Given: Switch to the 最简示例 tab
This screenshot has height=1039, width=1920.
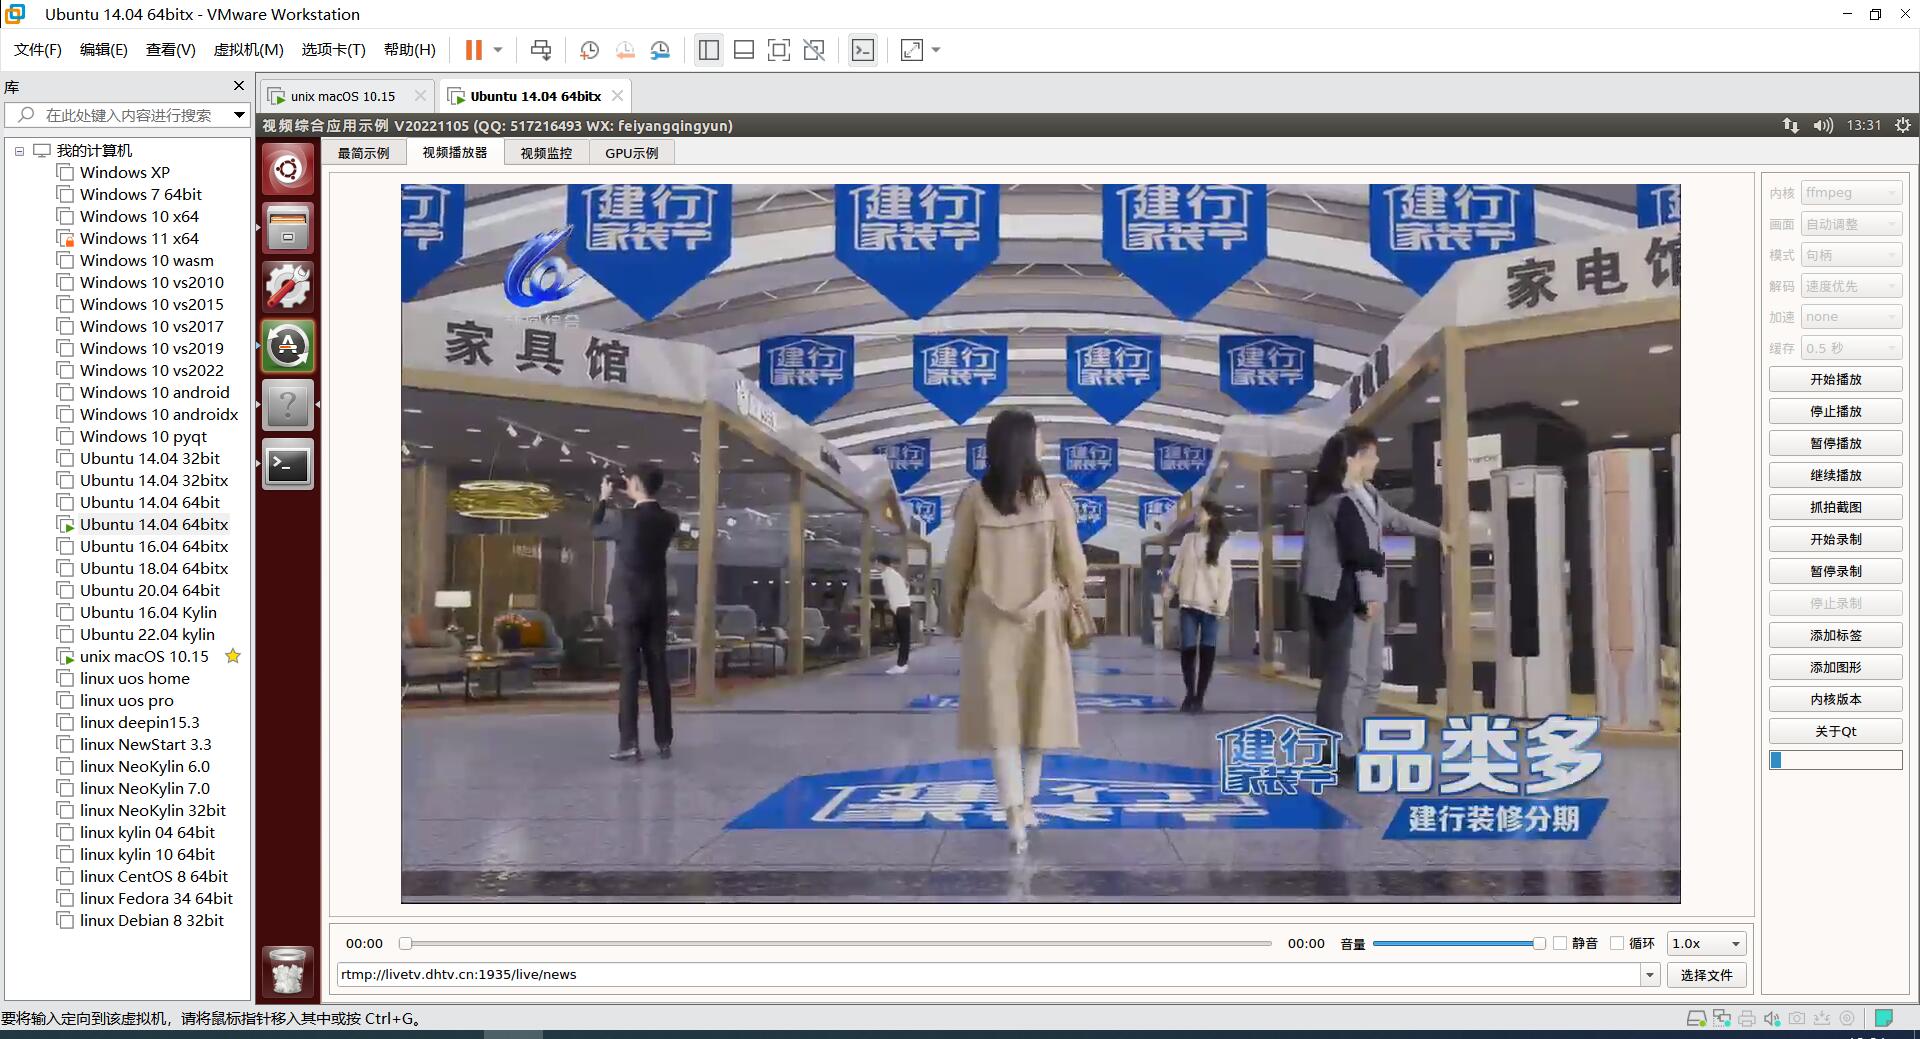Looking at the screenshot, I should coord(363,153).
